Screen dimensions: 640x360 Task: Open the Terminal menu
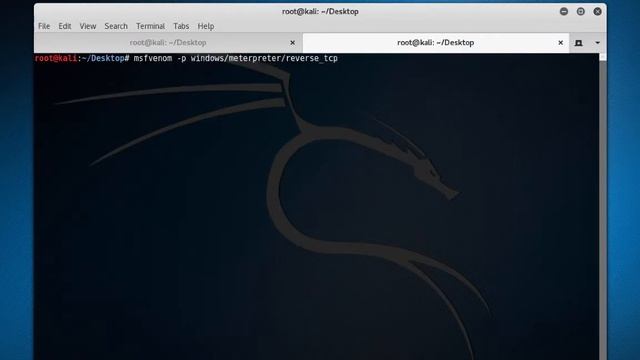150,26
